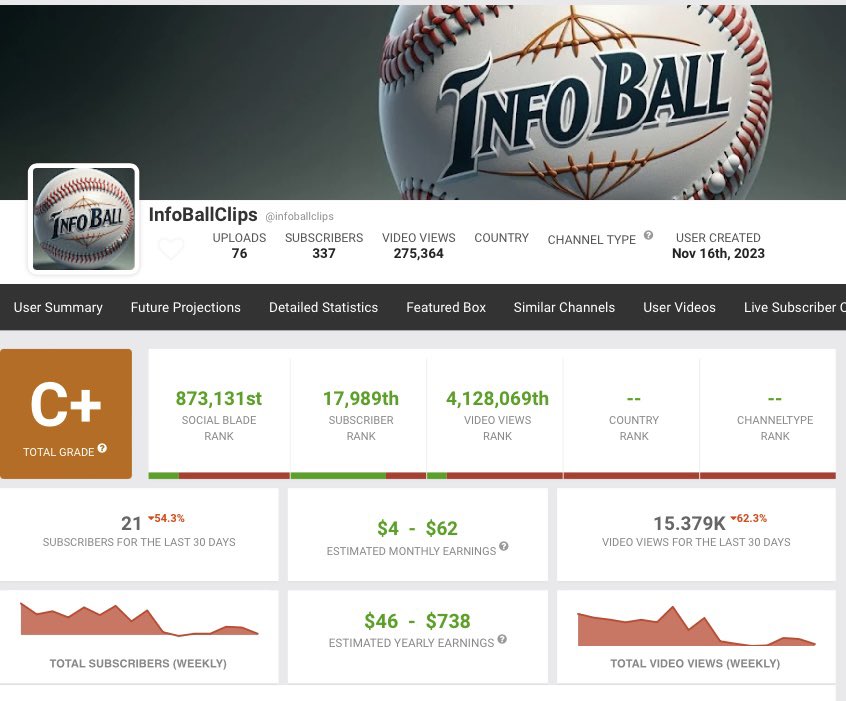
Task: Select the Featured Box tab
Action: pos(446,307)
